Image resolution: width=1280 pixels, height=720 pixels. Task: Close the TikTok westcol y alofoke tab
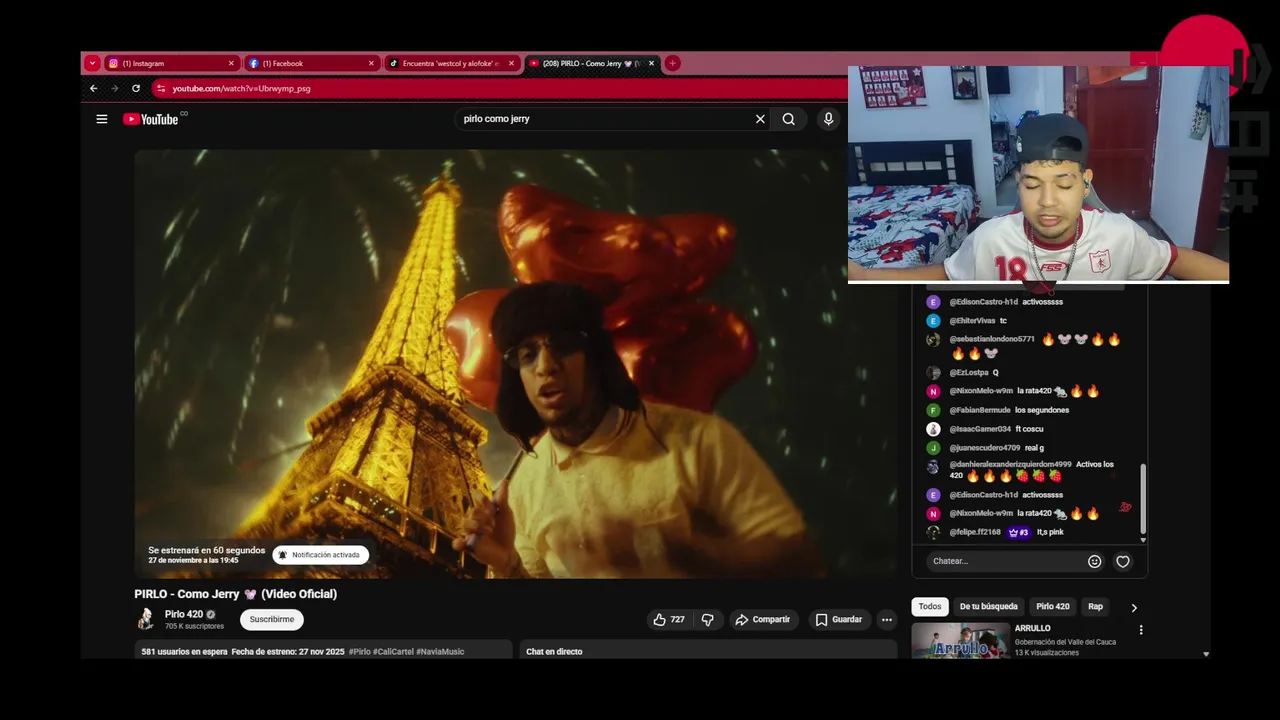[511, 63]
